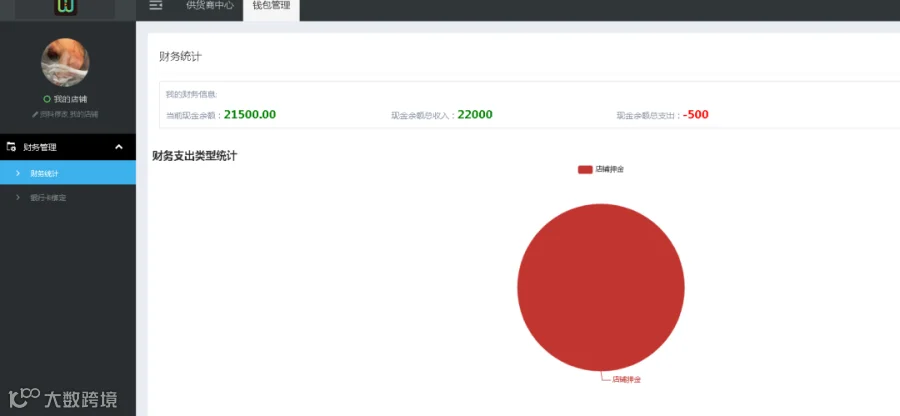Viewport: 900px width, 416px height.
Task: Click the green W app logo
Action: (x=65, y=7)
